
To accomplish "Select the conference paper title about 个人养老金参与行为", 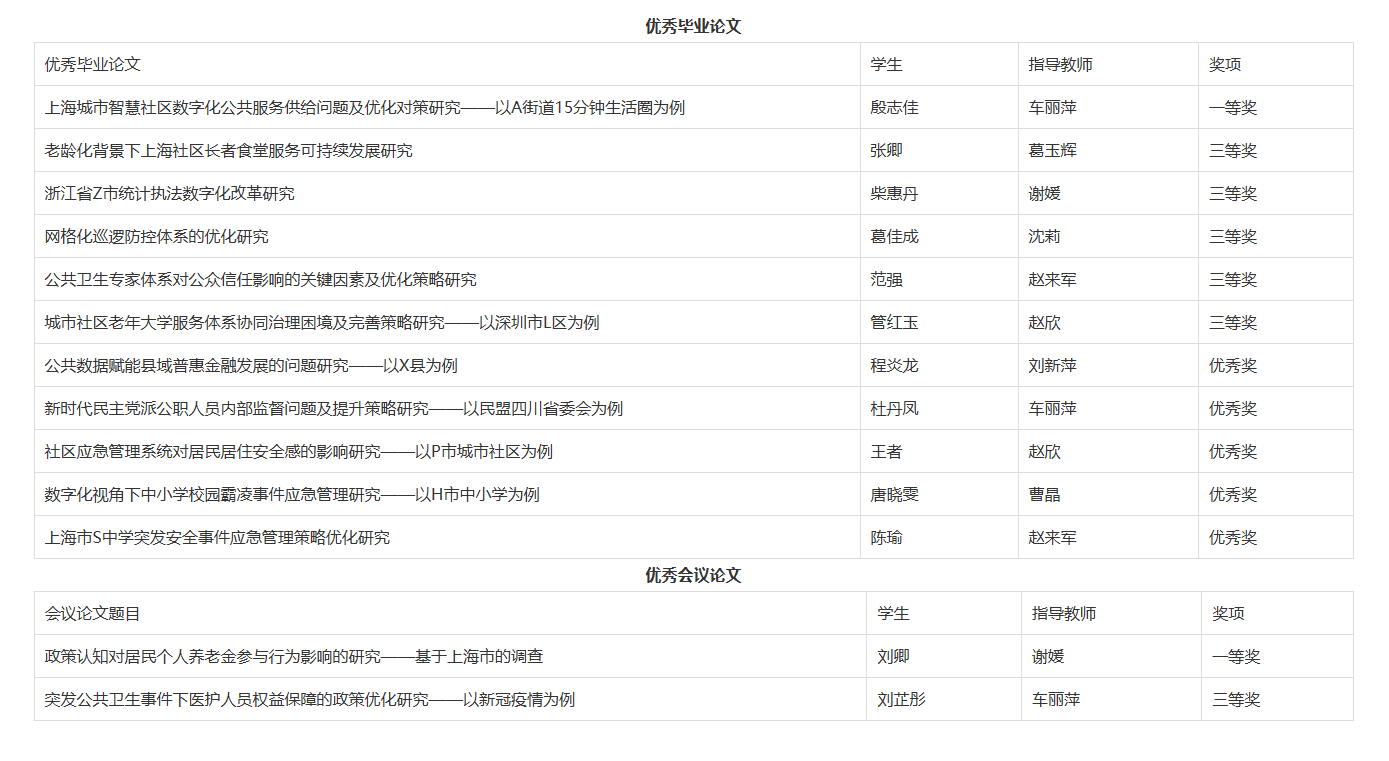I will tap(294, 657).
